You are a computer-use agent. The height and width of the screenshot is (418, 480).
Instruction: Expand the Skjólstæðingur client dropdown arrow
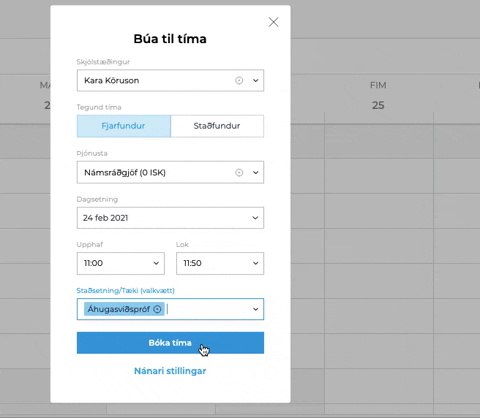point(255,80)
